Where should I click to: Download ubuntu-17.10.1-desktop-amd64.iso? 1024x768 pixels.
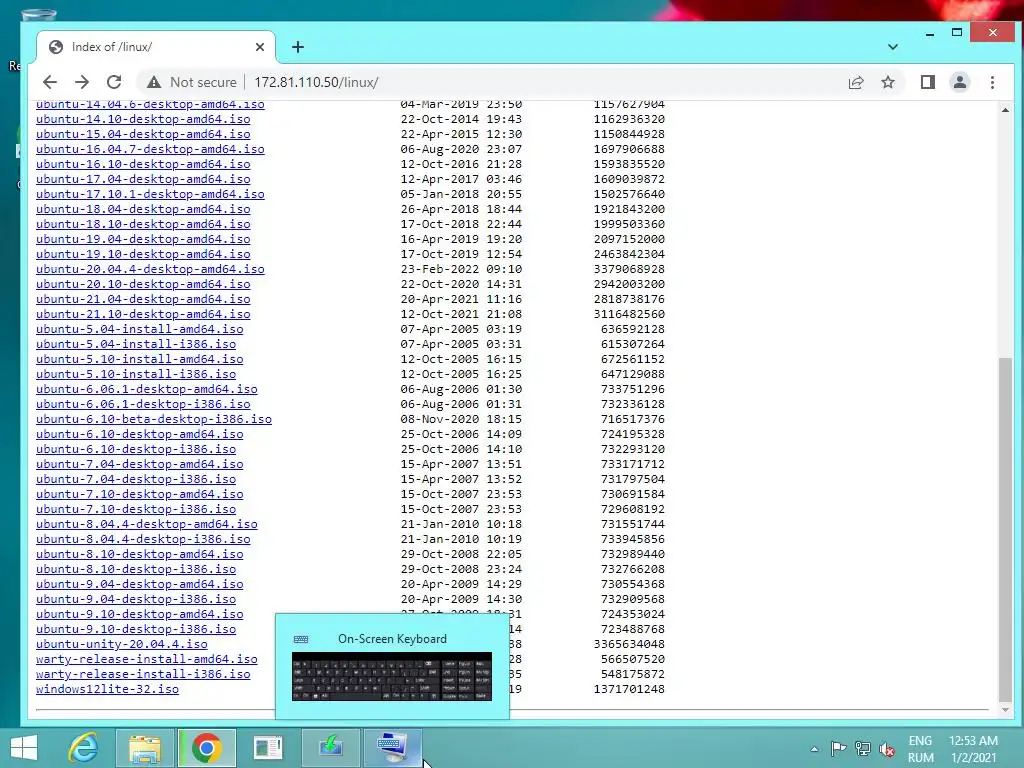[150, 195]
